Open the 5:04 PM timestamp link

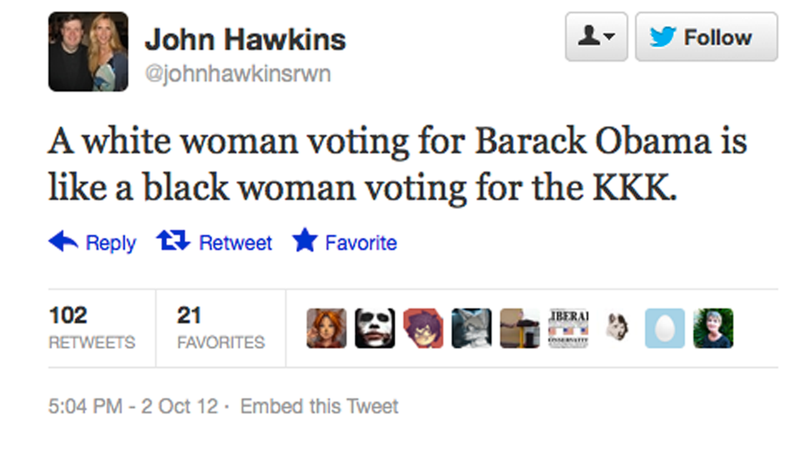pyautogui.click(x=133, y=407)
